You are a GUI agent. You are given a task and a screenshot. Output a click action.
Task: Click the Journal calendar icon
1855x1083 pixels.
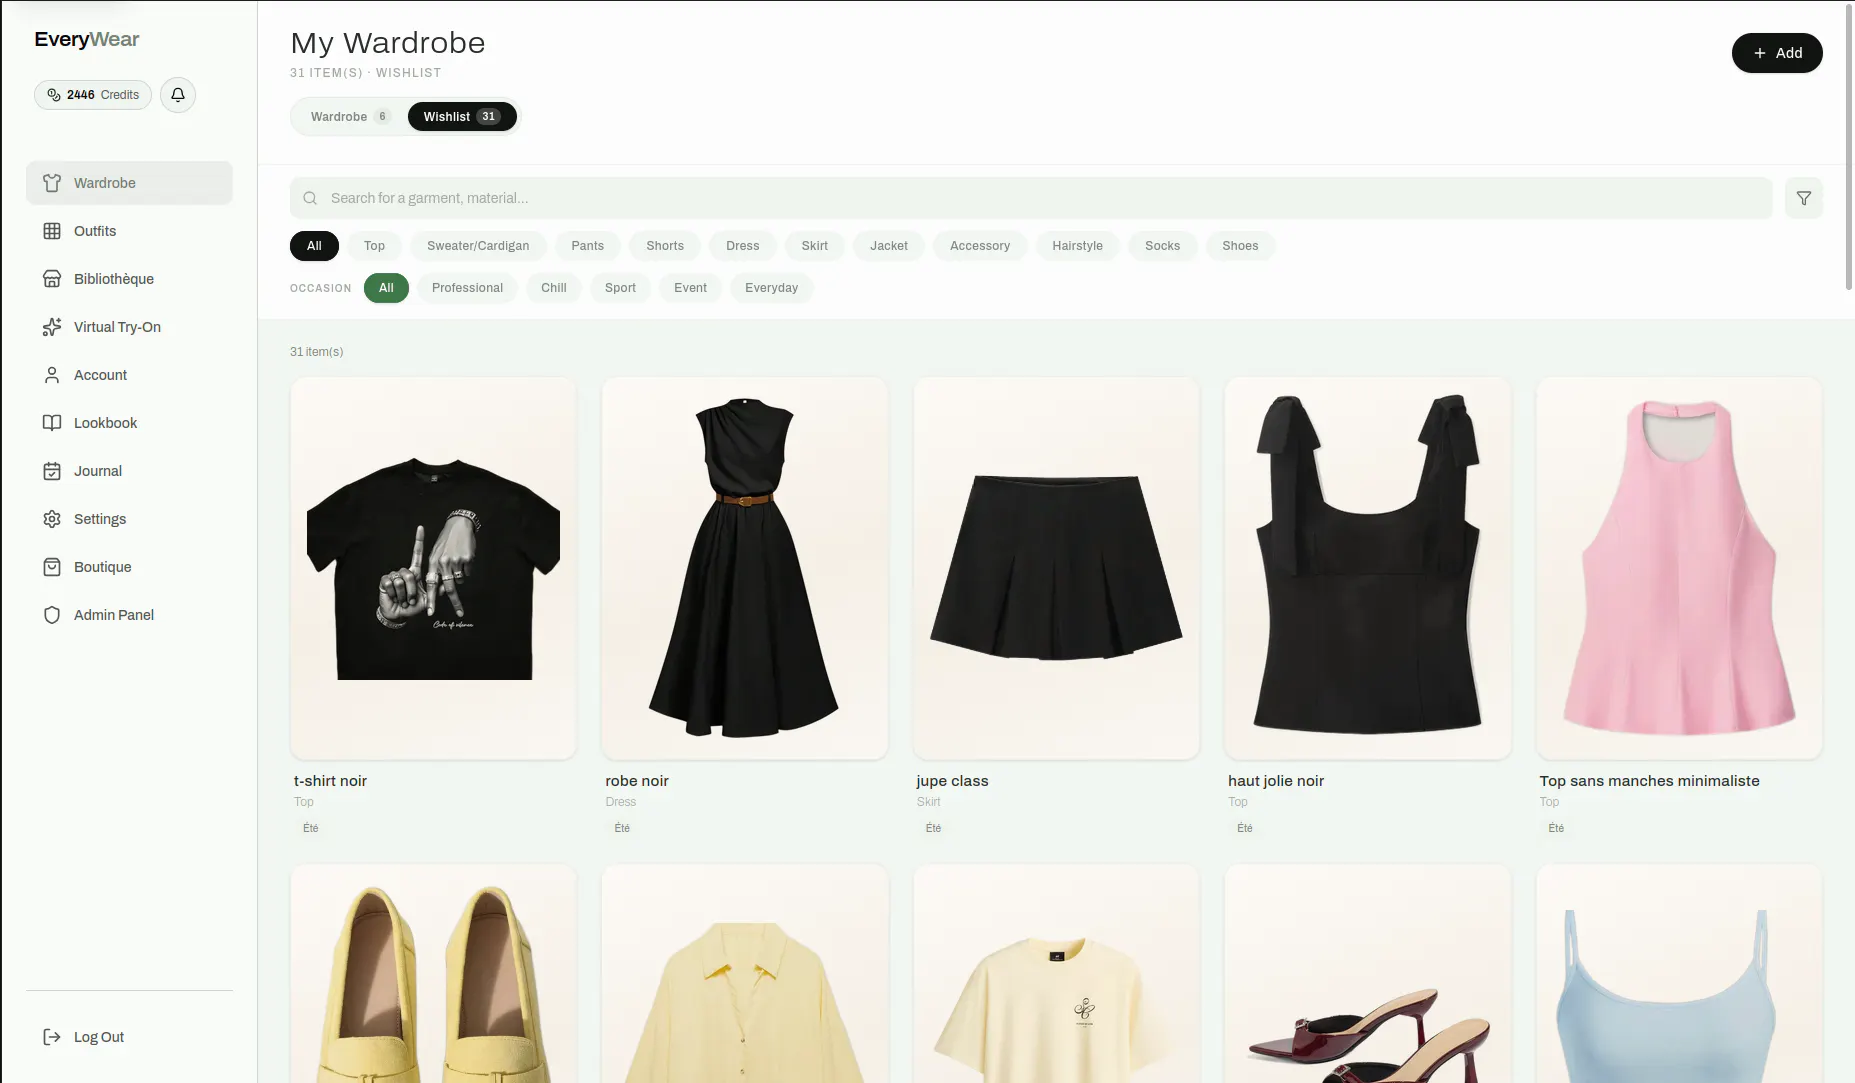coord(52,471)
